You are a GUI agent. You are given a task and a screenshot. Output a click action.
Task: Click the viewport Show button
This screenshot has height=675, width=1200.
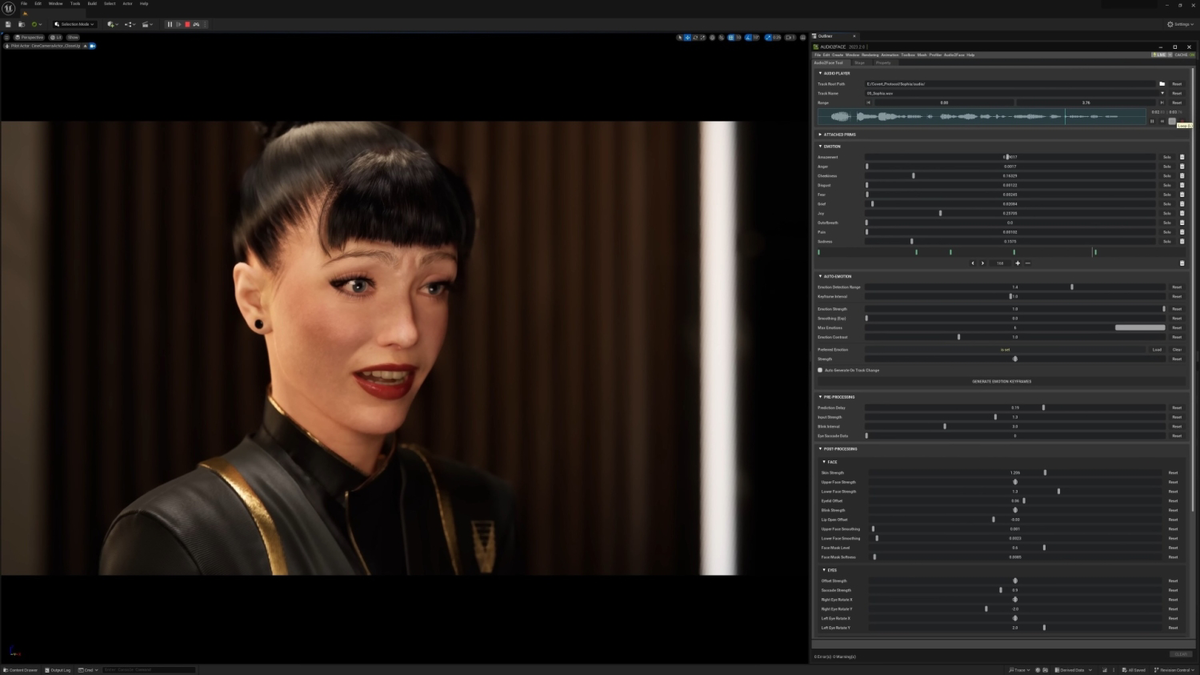73,37
